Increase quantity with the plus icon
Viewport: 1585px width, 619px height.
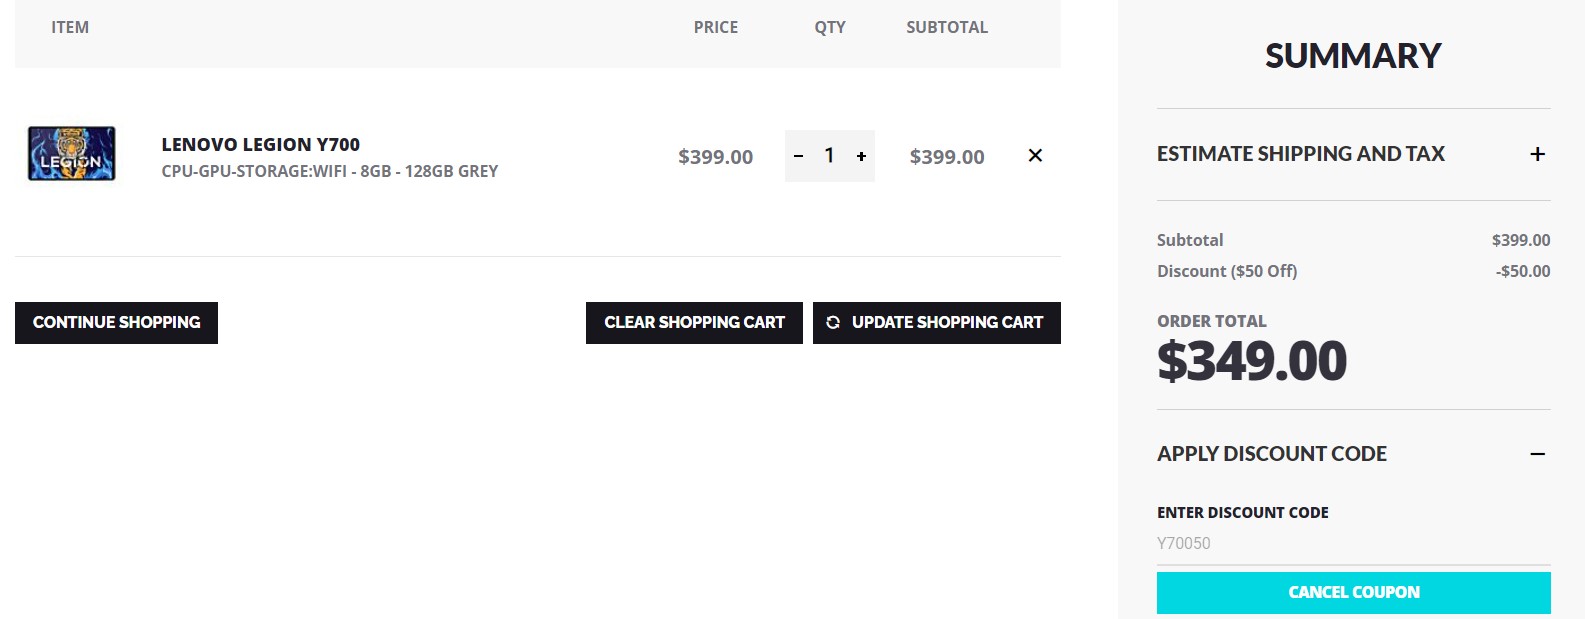[x=861, y=156]
